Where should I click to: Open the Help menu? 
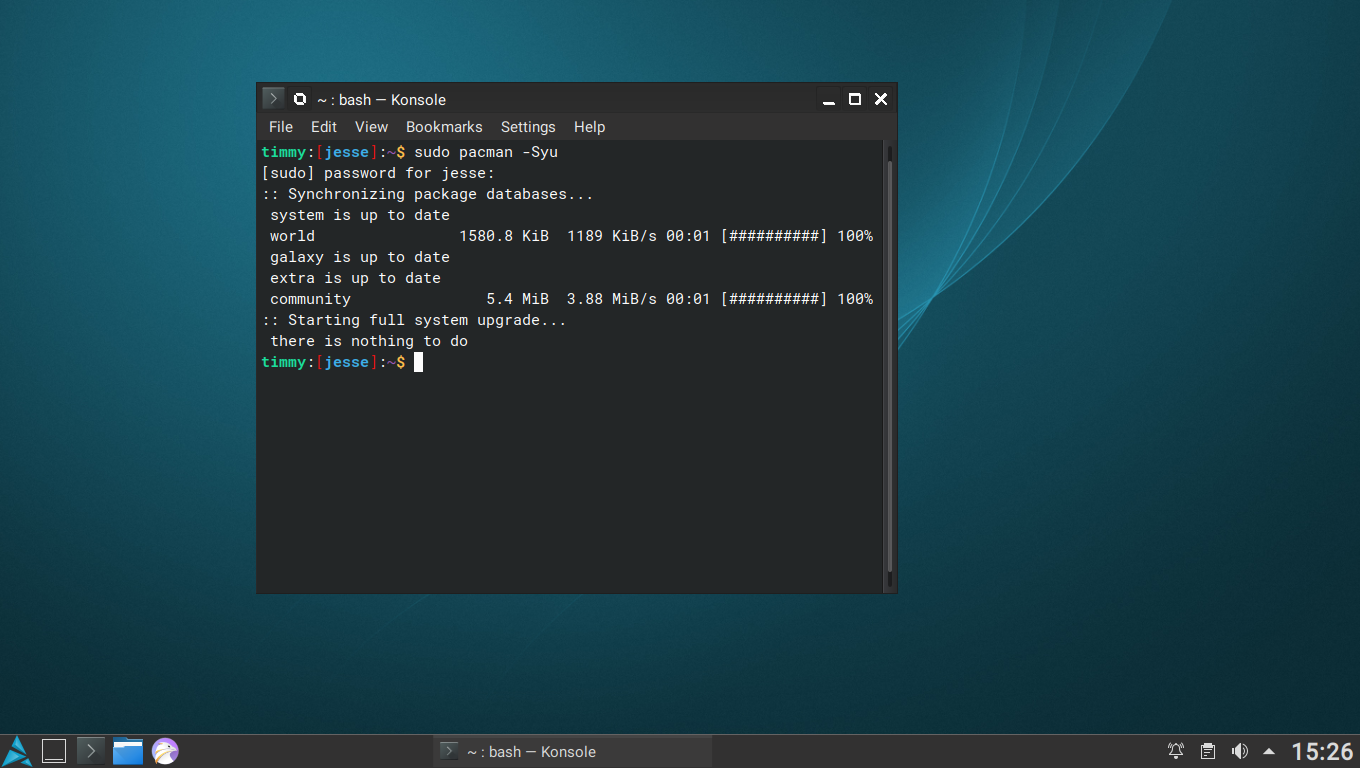pos(589,127)
